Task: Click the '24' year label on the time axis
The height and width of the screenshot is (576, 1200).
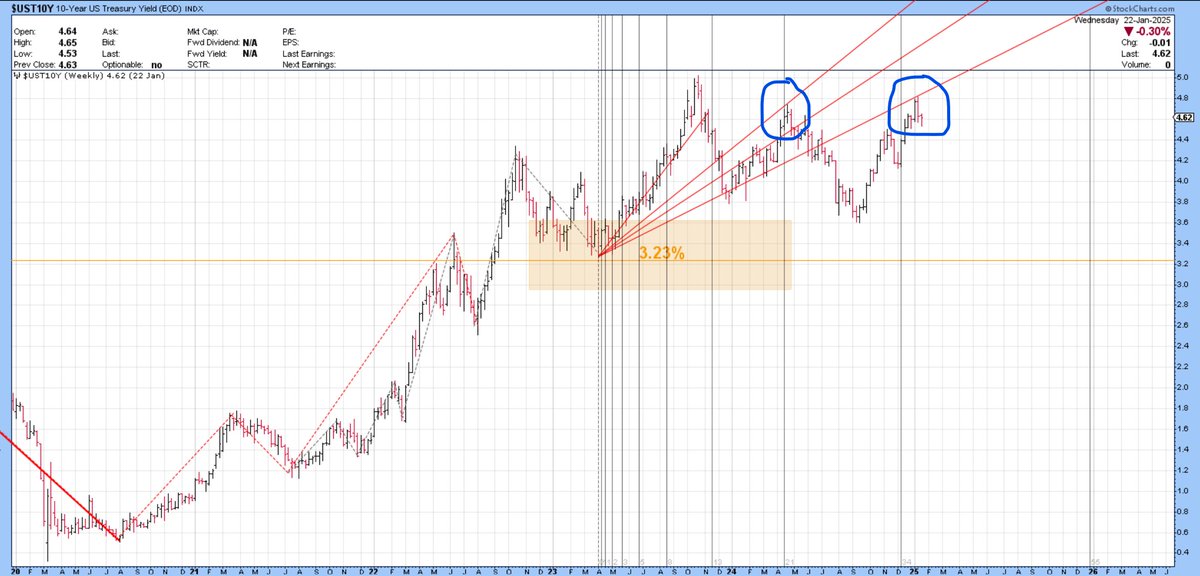Action: pyautogui.click(x=731, y=571)
